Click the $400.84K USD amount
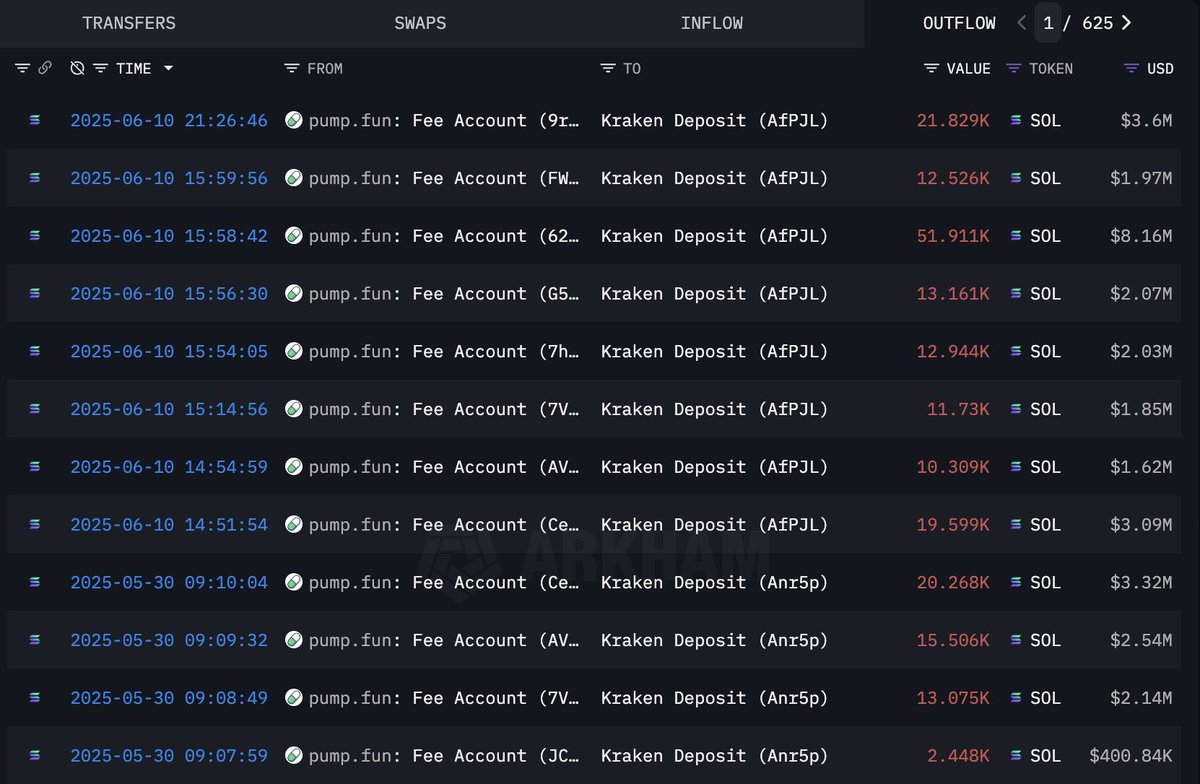This screenshot has height=784, width=1200. point(1131,756)
